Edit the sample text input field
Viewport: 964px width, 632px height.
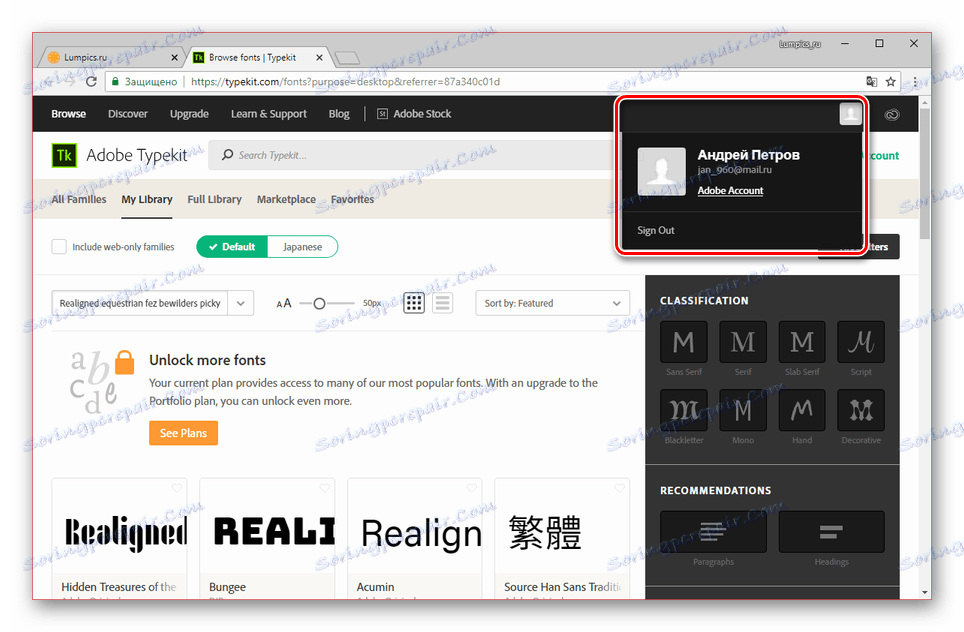click(140, 303)
